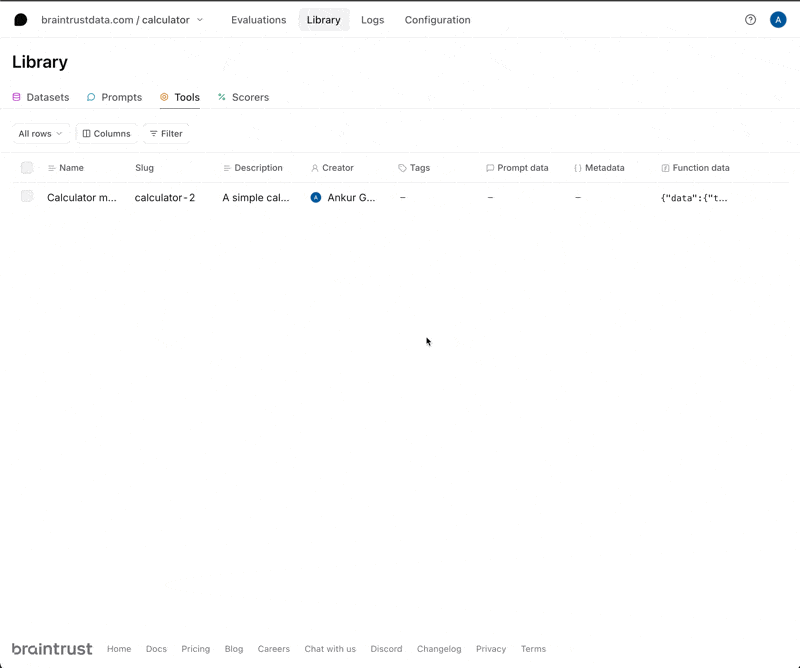The width and height of the screenshot is (800, 668).
Task: Select the Tools tab
Action: (x=180, y=97)
